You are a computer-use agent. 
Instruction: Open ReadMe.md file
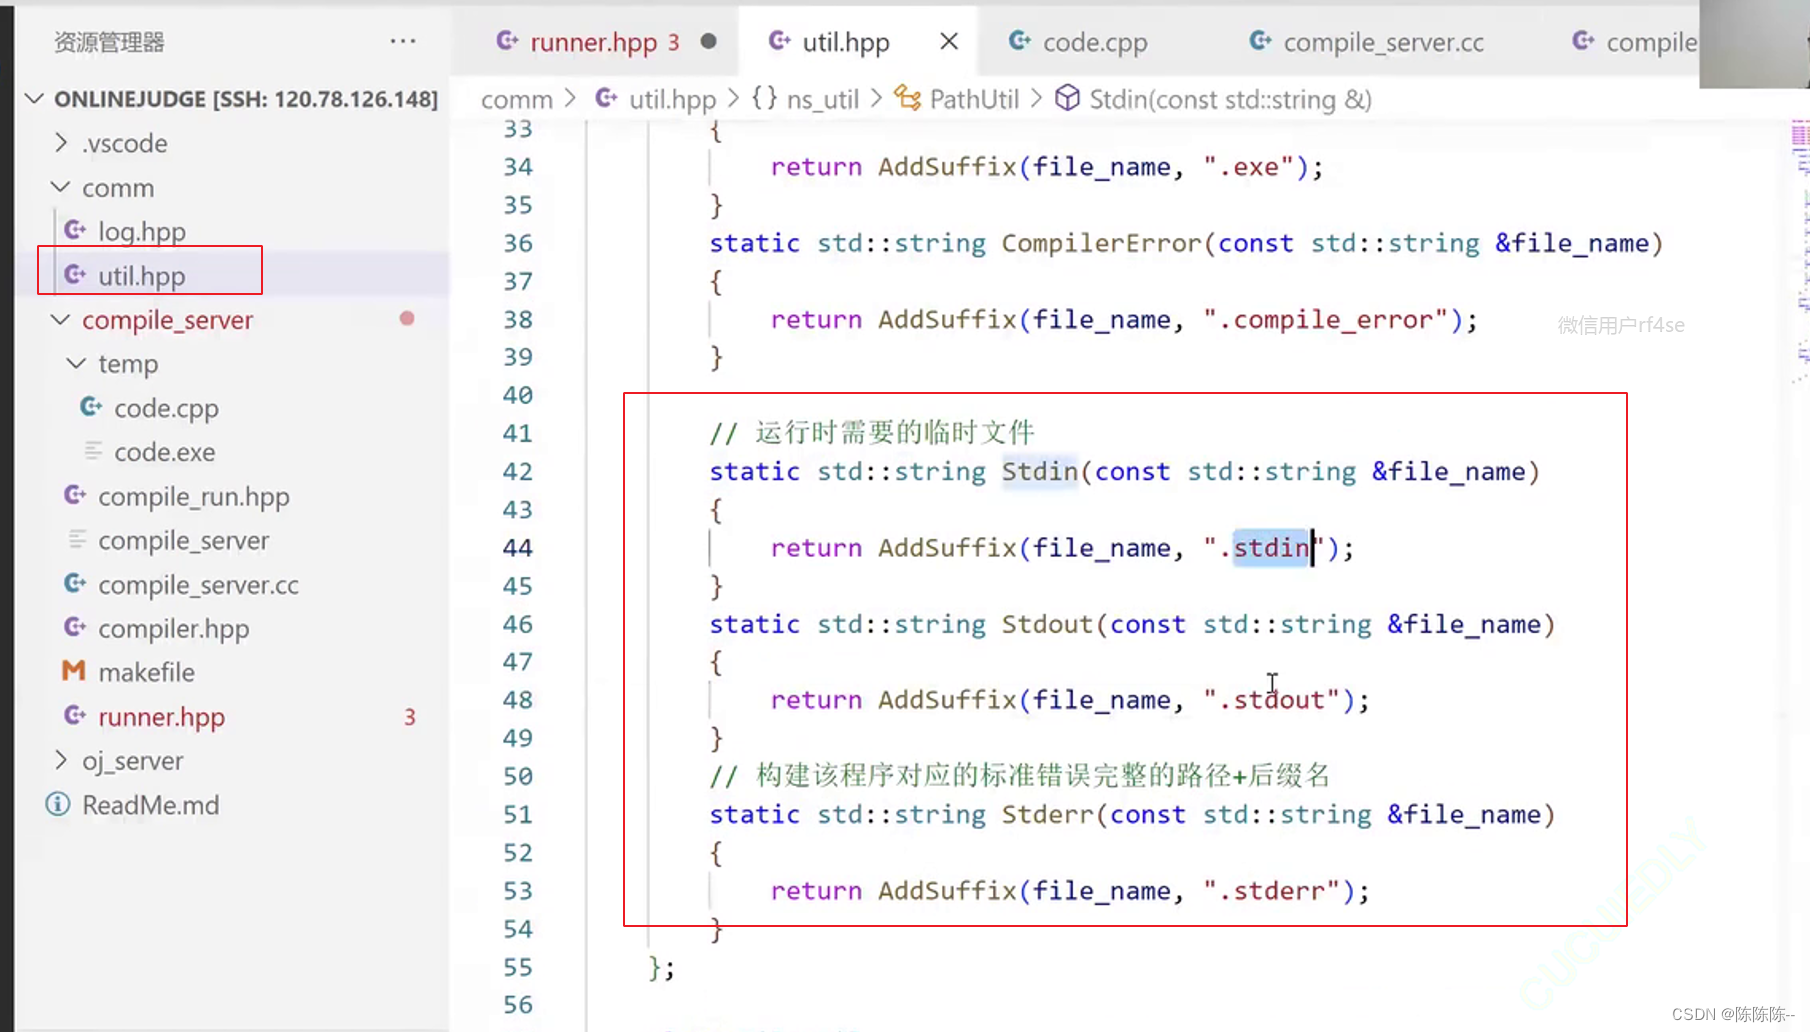[151, 805]
